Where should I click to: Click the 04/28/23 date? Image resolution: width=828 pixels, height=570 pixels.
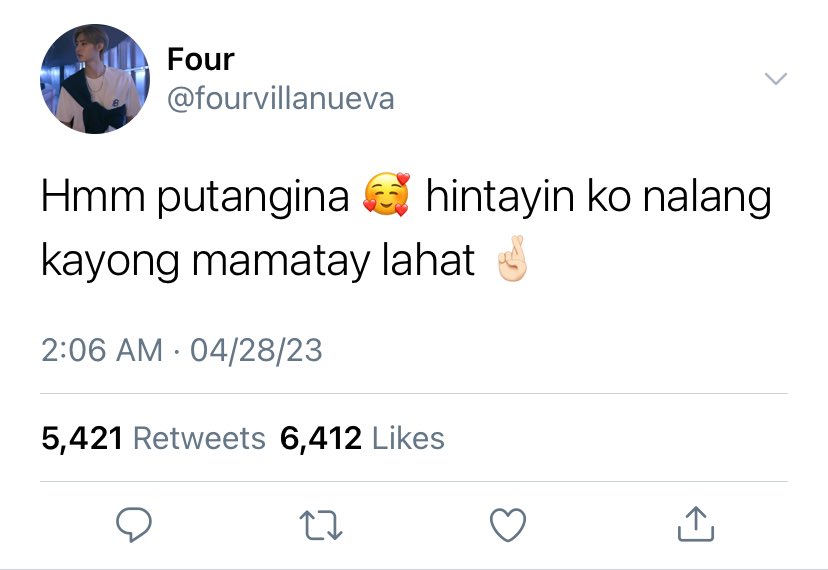tap(256, 350)
